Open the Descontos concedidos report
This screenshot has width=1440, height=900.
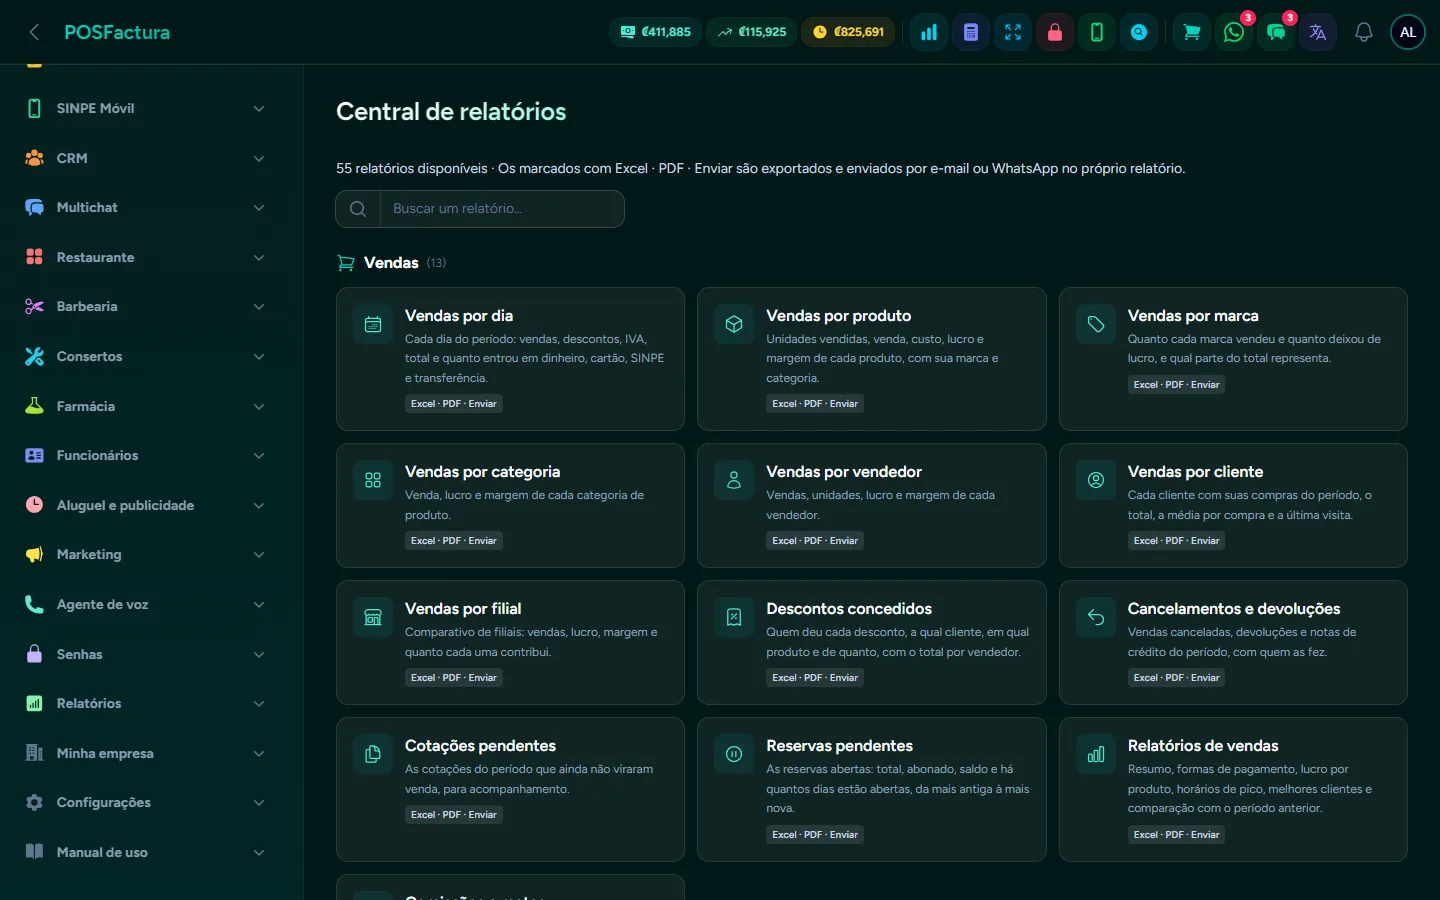point(871,642)
